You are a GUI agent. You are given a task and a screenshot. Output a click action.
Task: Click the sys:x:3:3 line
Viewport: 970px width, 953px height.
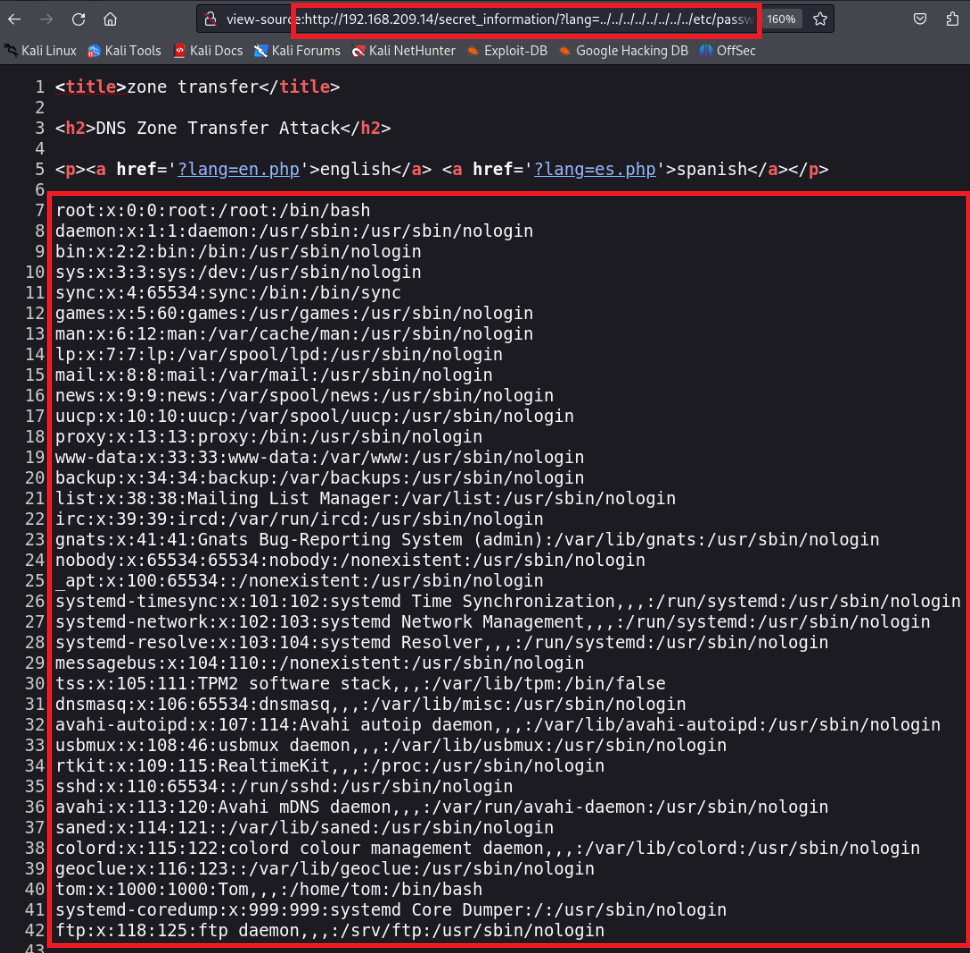238,271
